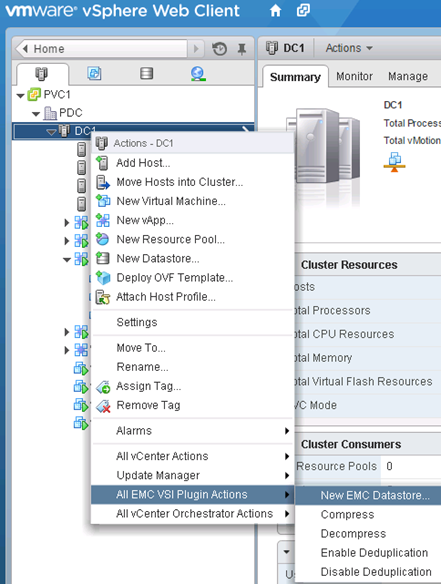
Task: Choose Move To... menu entry
Action: point(192,348)
